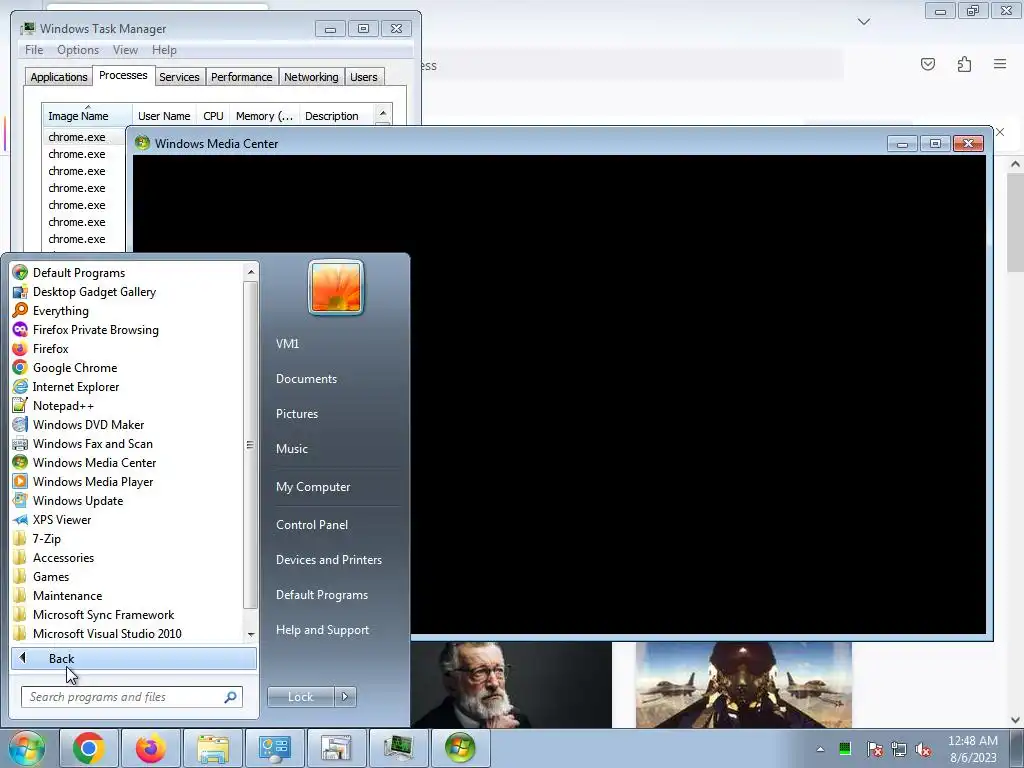Screen dimensions: 1024x768
Task: Show hidden tray icons arrow
Action: click(x=820, y=749)
